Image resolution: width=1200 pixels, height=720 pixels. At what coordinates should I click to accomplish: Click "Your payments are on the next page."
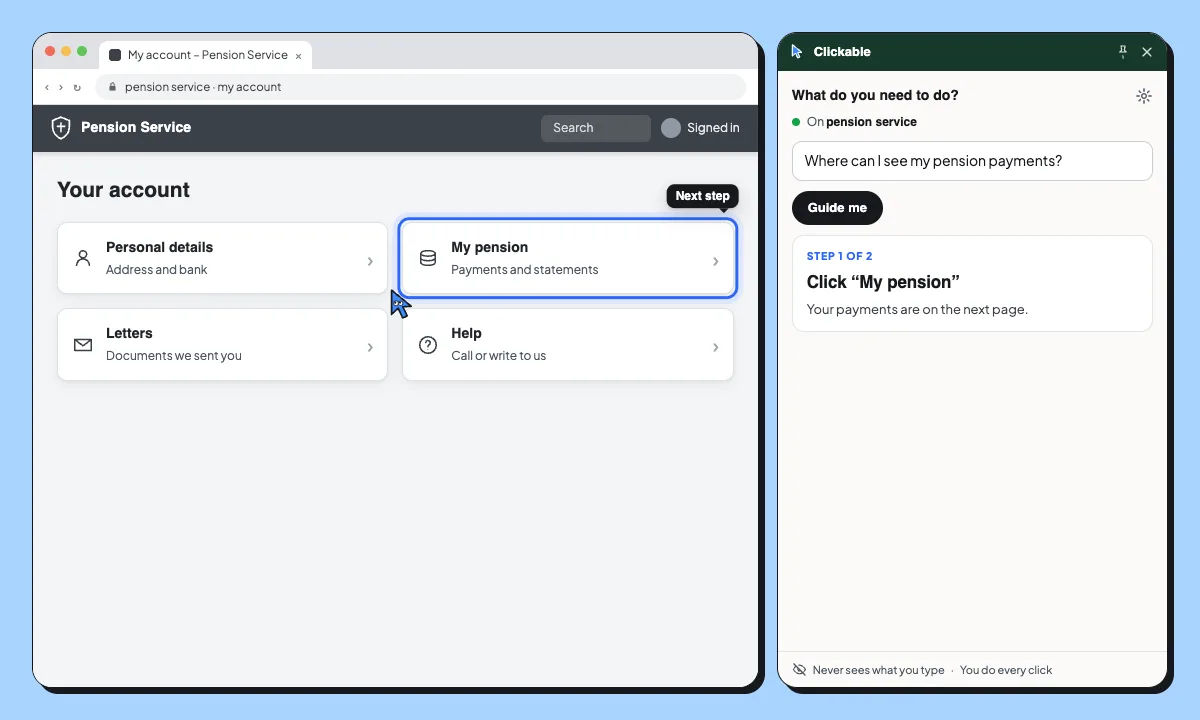click(x=917, y=309)
